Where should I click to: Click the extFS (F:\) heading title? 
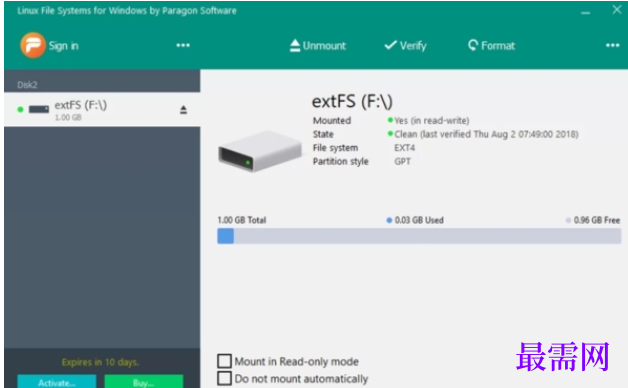click(352, 101)
